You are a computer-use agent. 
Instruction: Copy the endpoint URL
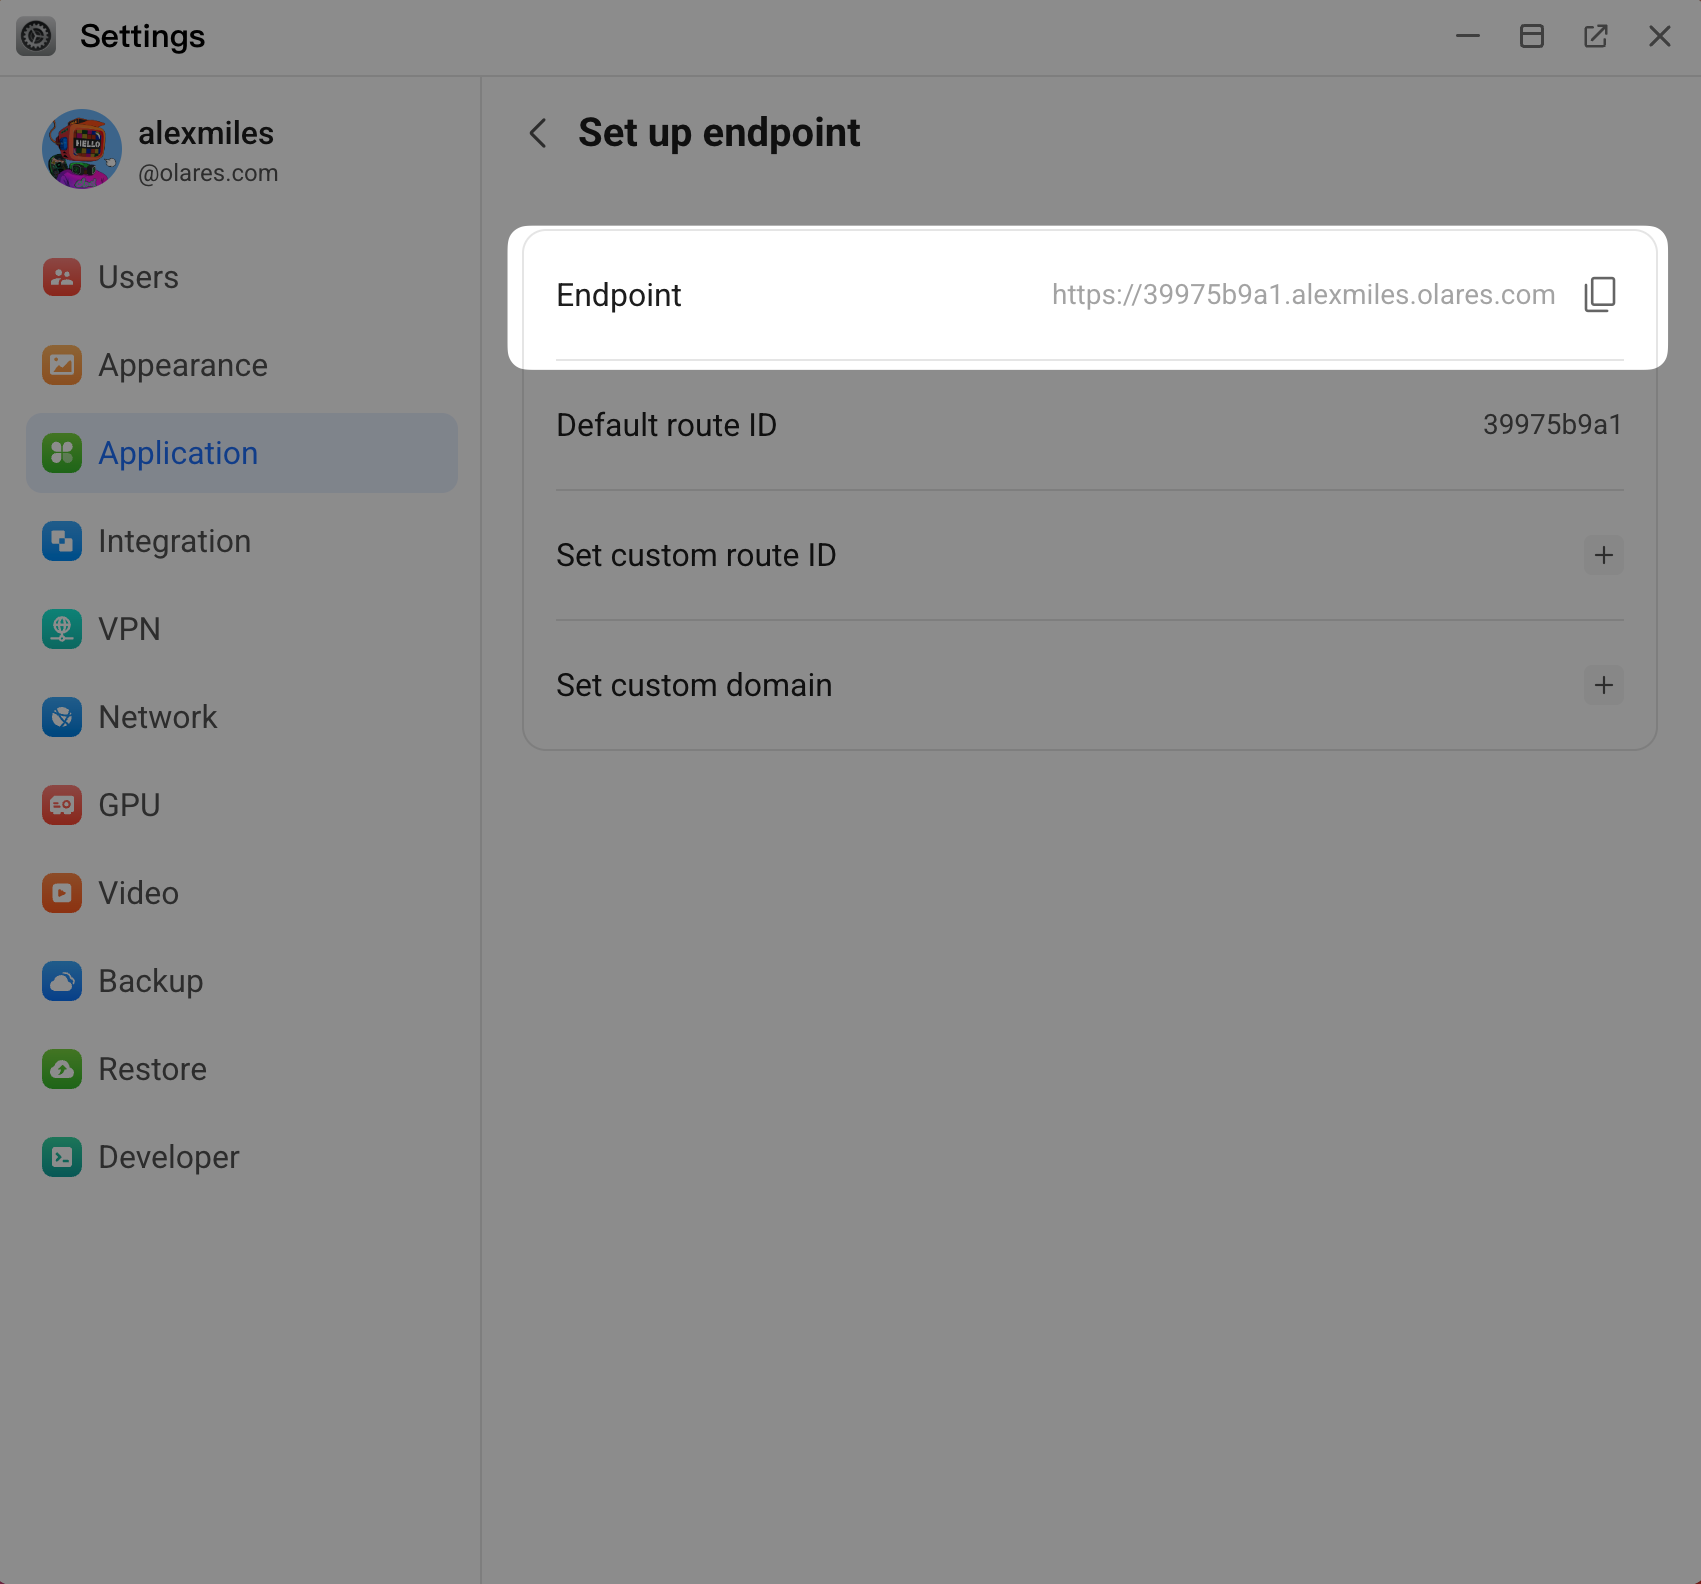(1600, 294)
